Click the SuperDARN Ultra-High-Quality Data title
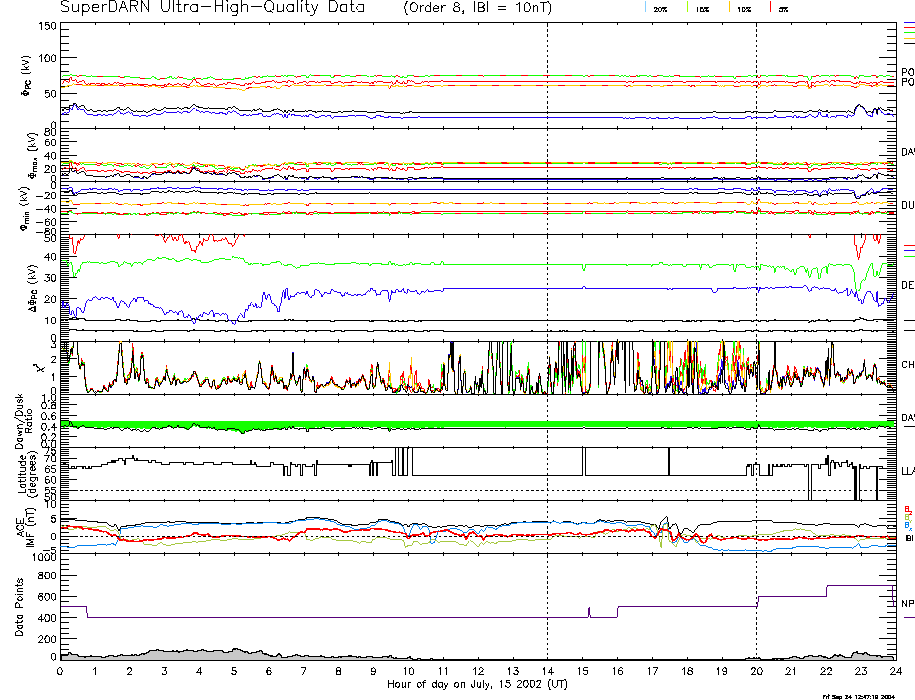The height and width of the screenshot is (700, 915). 200,8
